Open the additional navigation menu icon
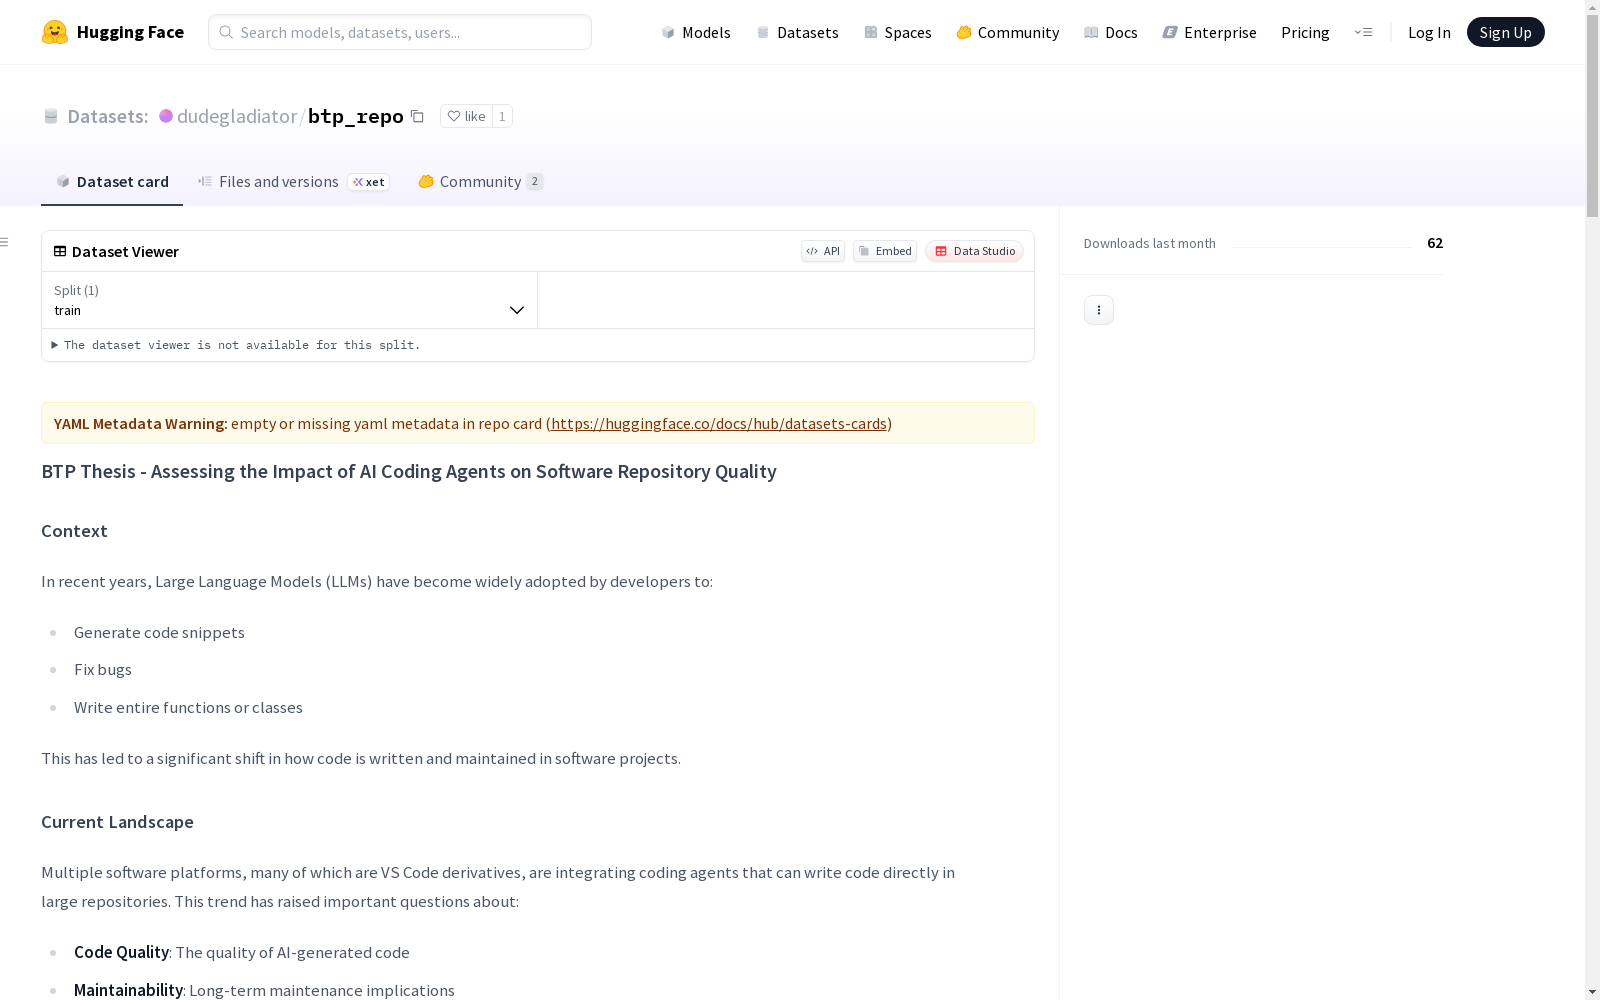The height and width of the screenshot is (1000, 1600). (1363, 32)
